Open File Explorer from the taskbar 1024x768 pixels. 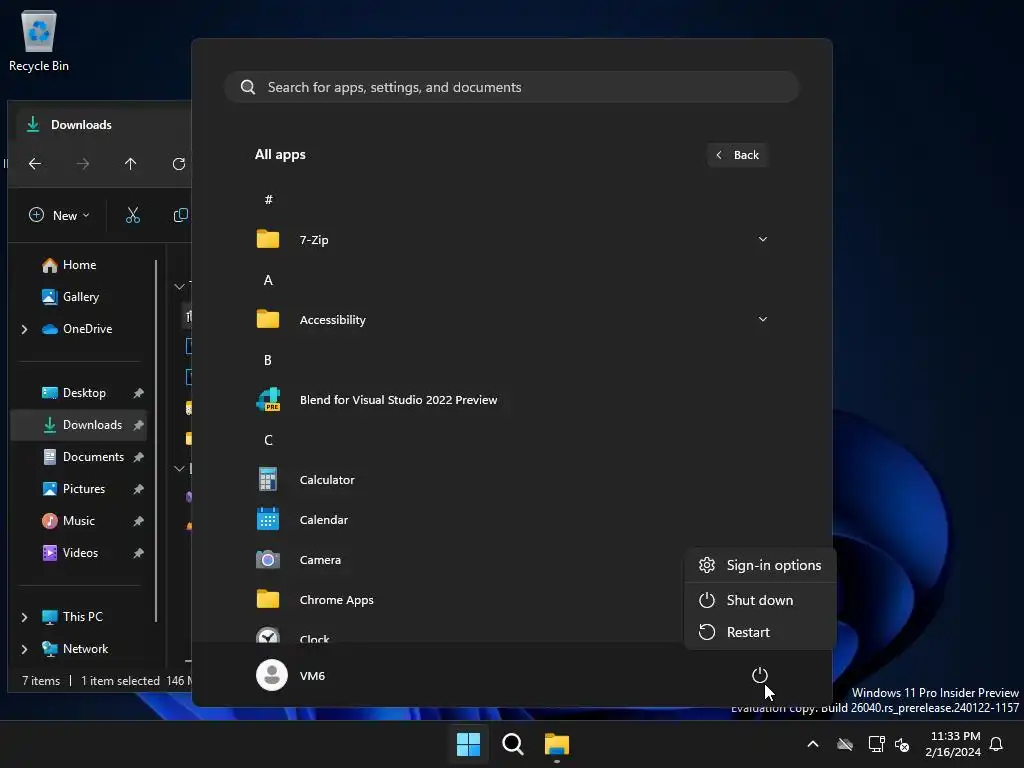pos(557,744)
